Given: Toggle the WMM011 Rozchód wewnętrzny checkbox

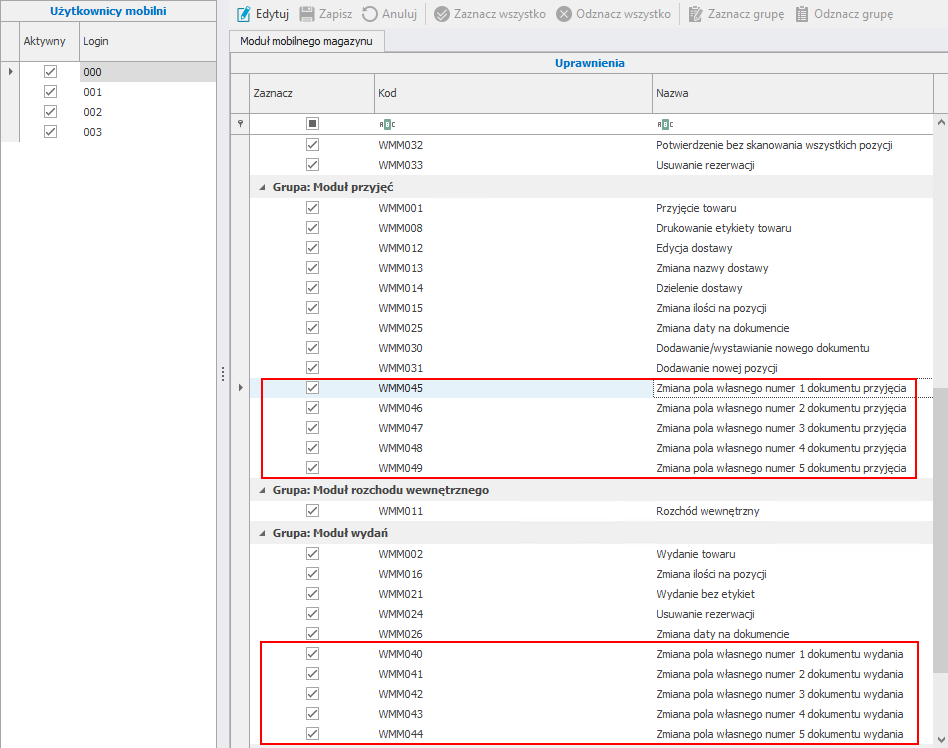Looking at the screenshot, I should [312, 511].
